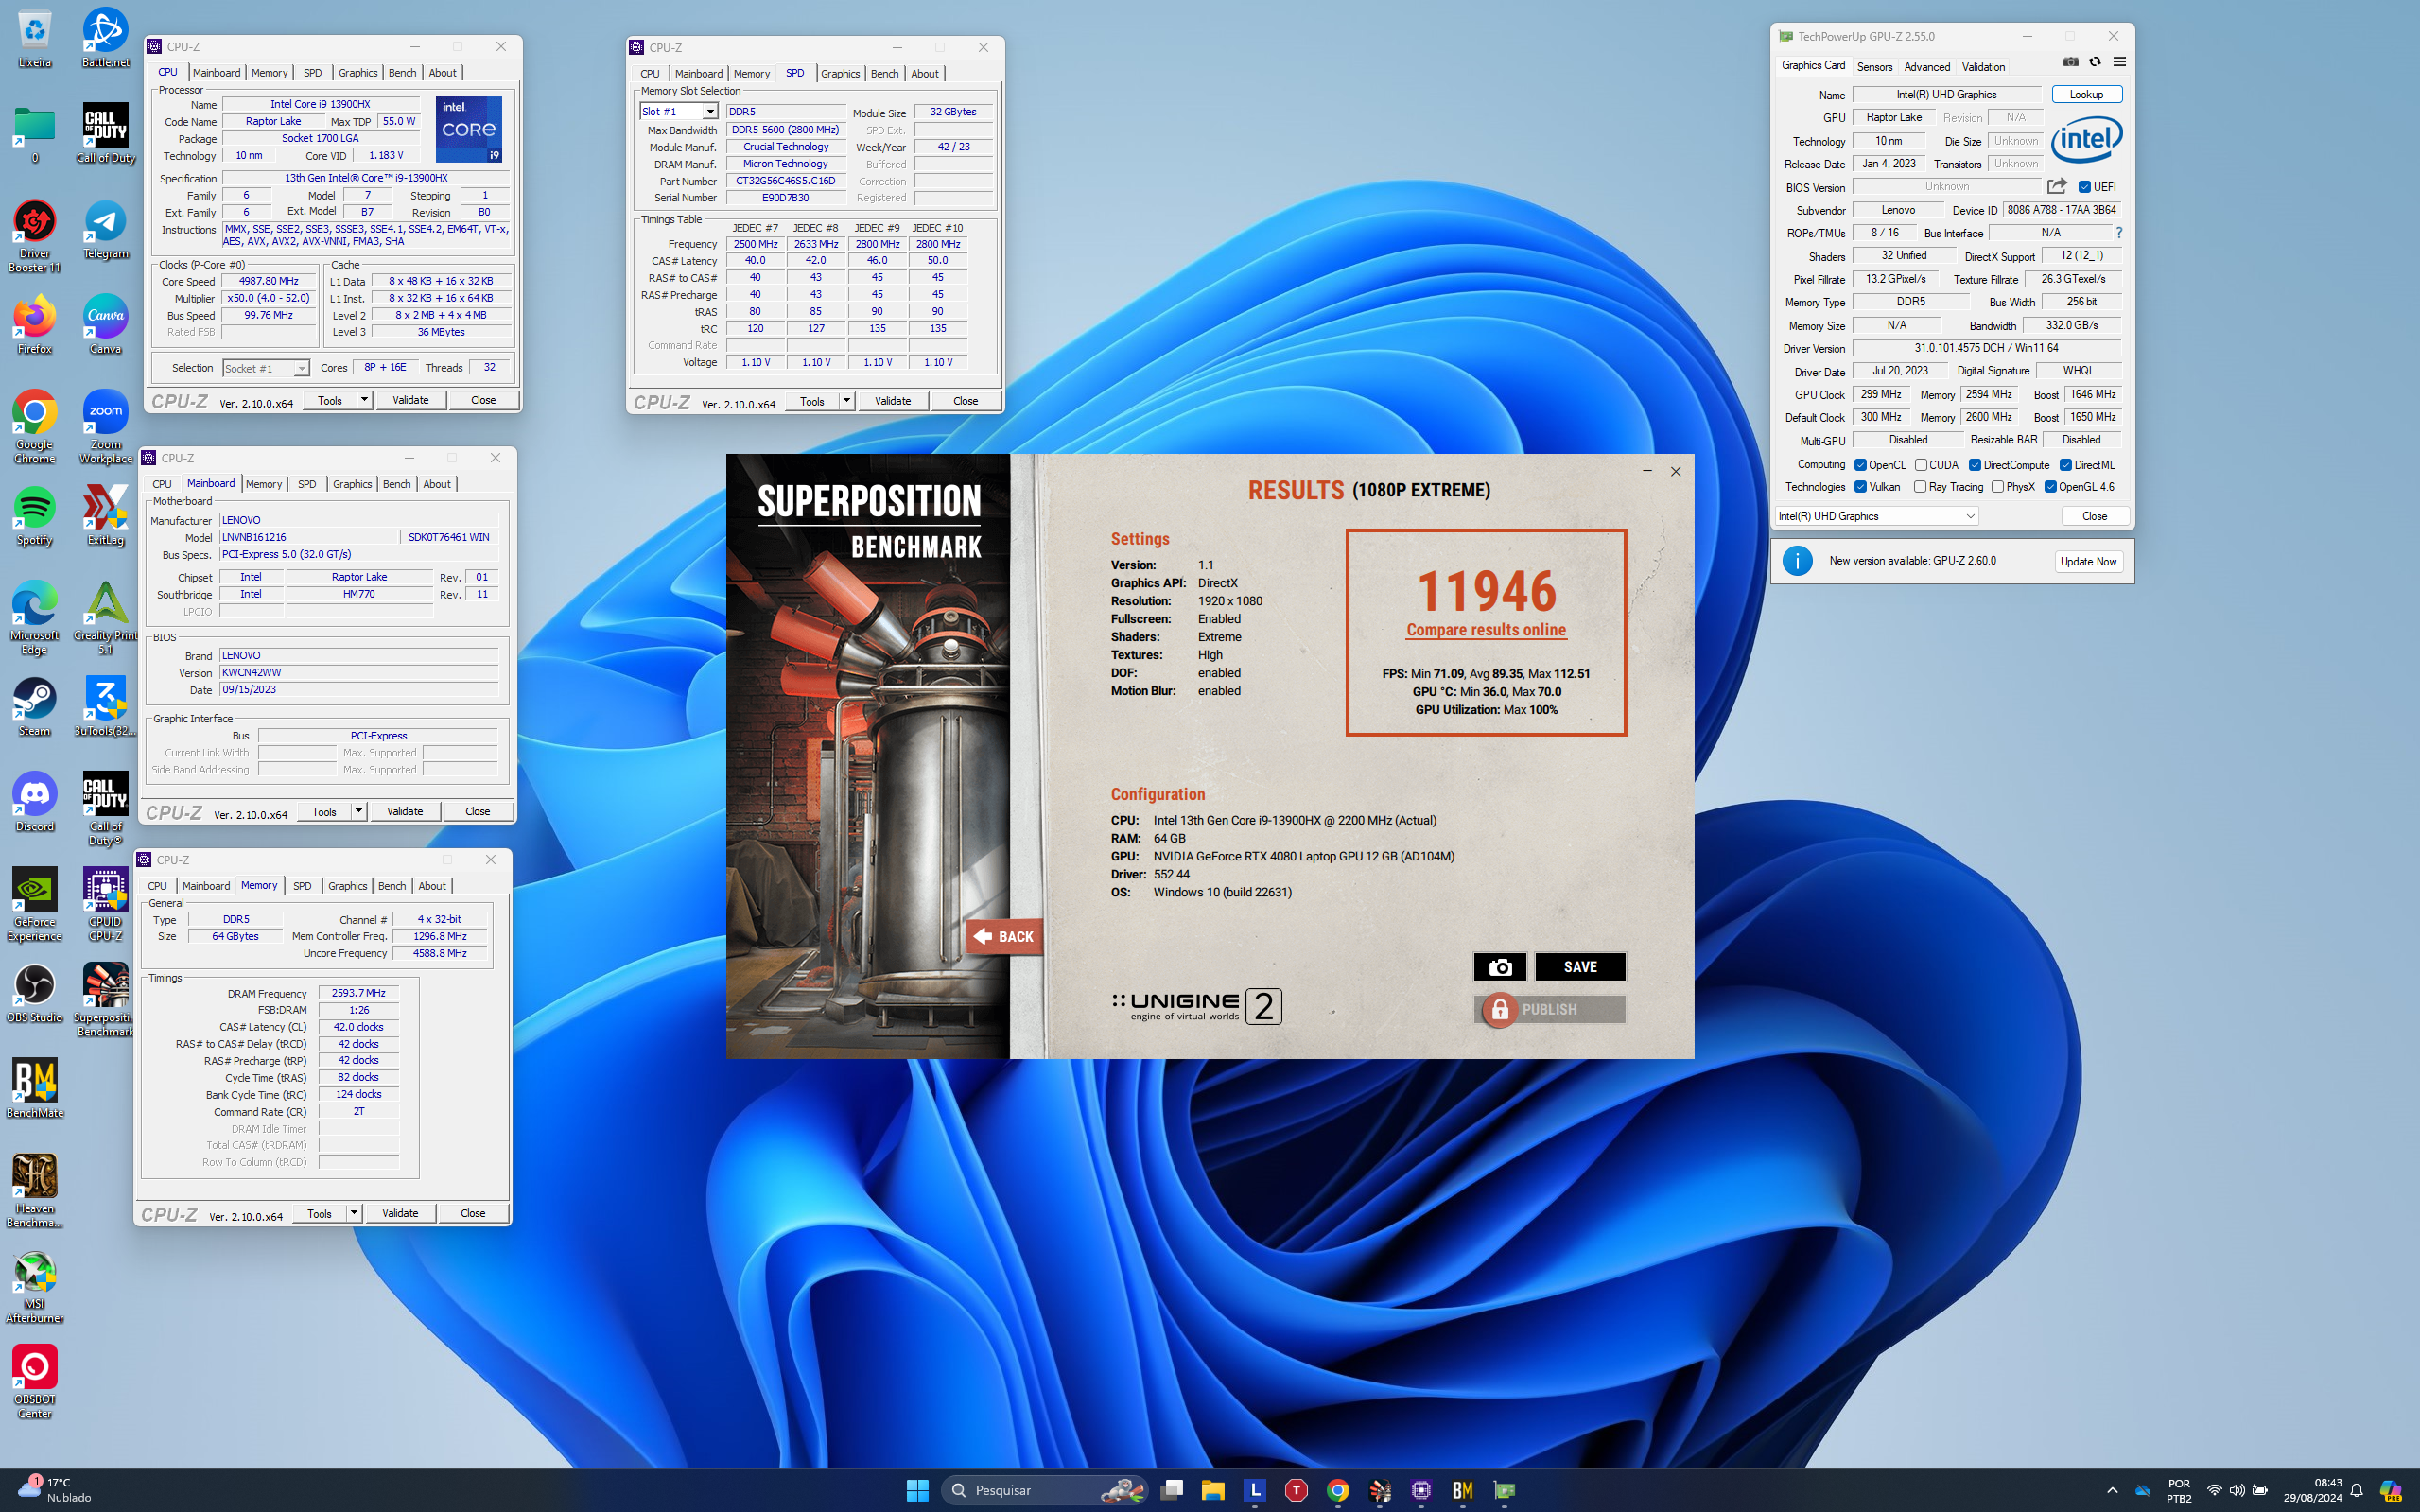Toggle the Vulkan checkbox in GPU-Z
This screenshot has width=2420, height=1512.
pos(1861,487)
